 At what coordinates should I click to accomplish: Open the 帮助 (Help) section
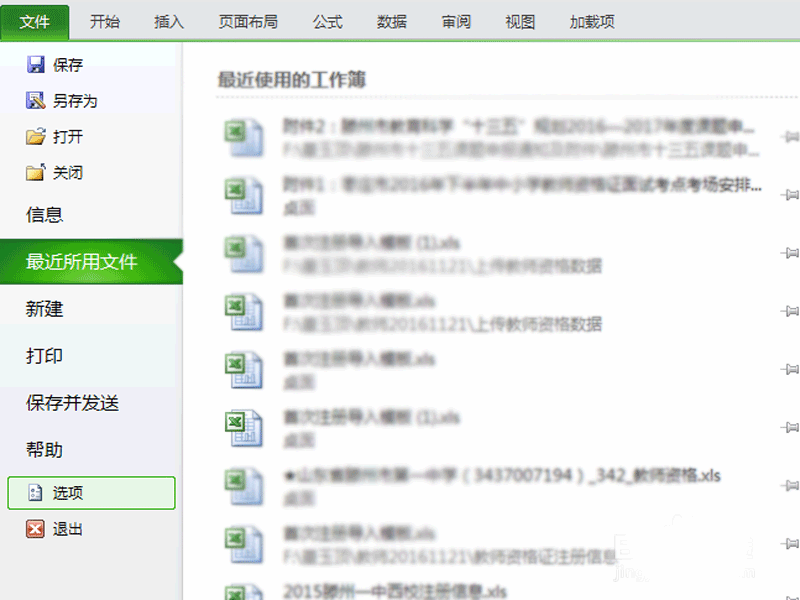tap(45, 450)
